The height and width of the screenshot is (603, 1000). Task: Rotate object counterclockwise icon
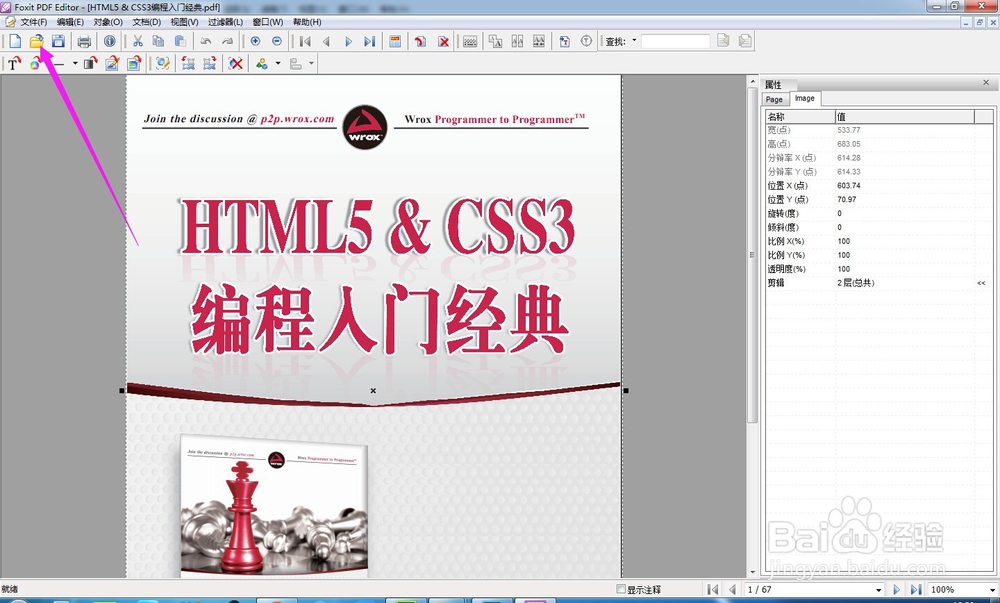point(188,63)
